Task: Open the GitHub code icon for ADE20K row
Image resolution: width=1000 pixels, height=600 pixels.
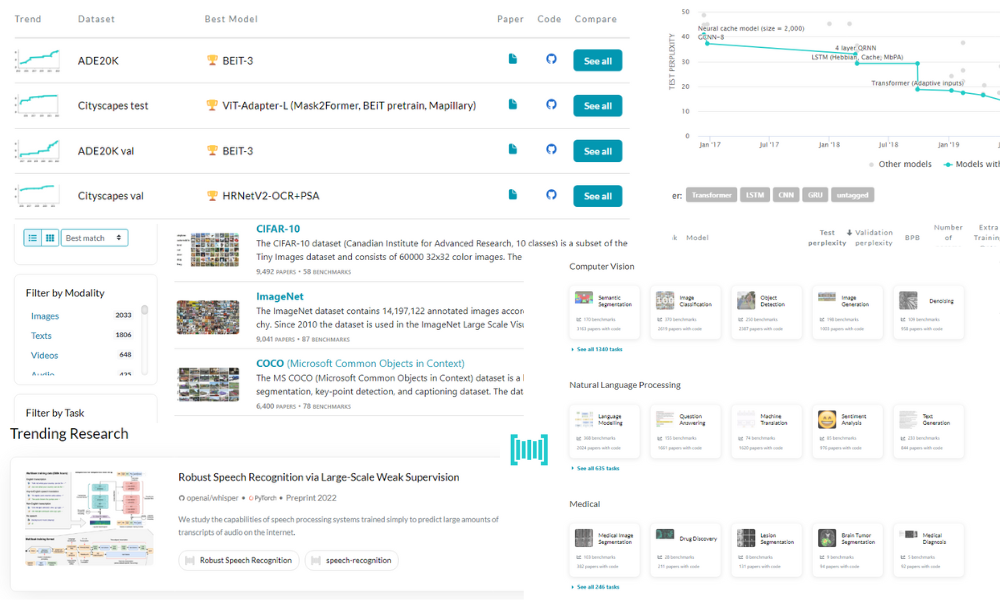Action: (x=552, y=59)
